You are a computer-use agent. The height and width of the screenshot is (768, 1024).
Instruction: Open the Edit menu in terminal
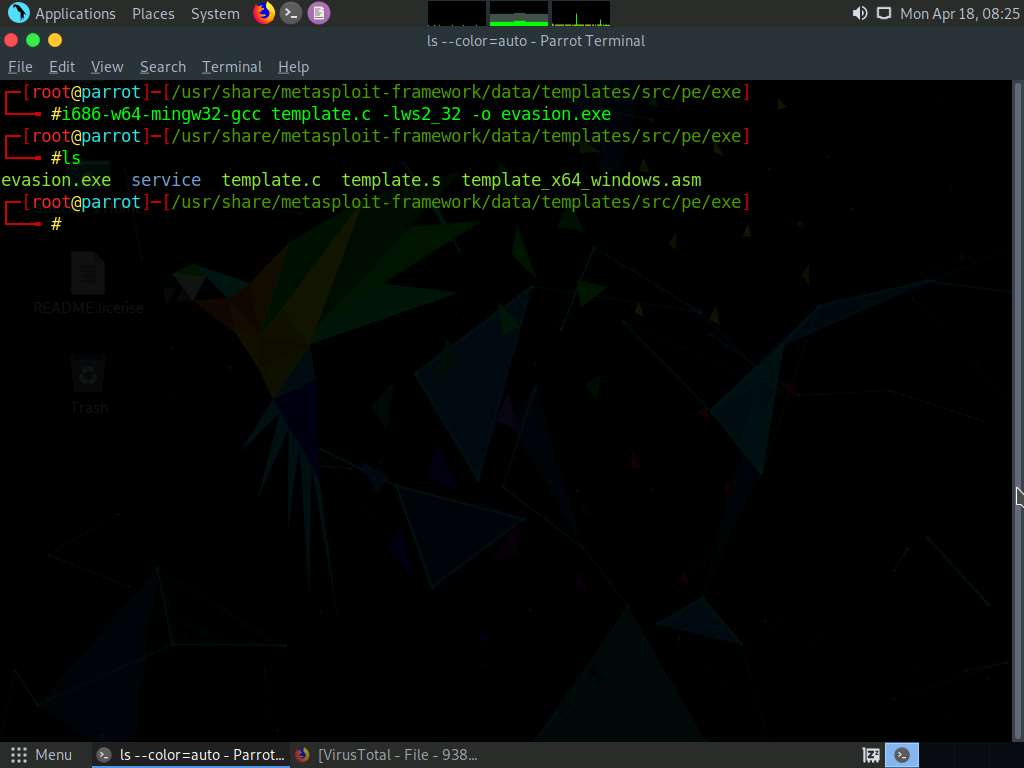coord(62,67)
